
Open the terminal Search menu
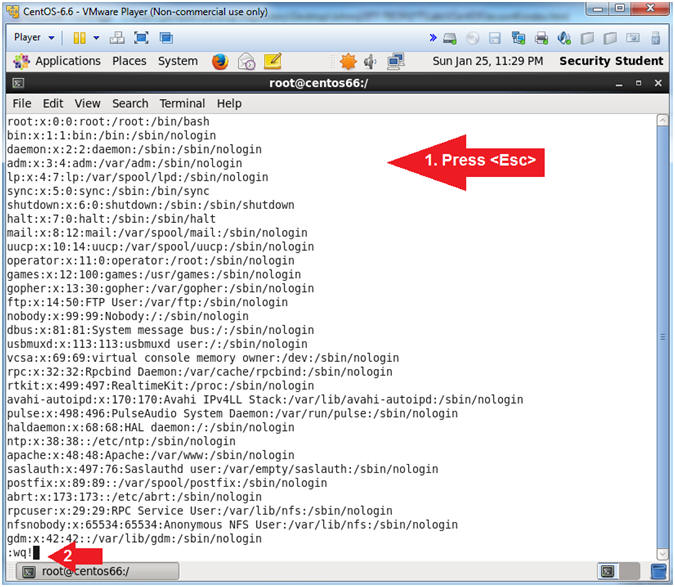coord(130,104)
